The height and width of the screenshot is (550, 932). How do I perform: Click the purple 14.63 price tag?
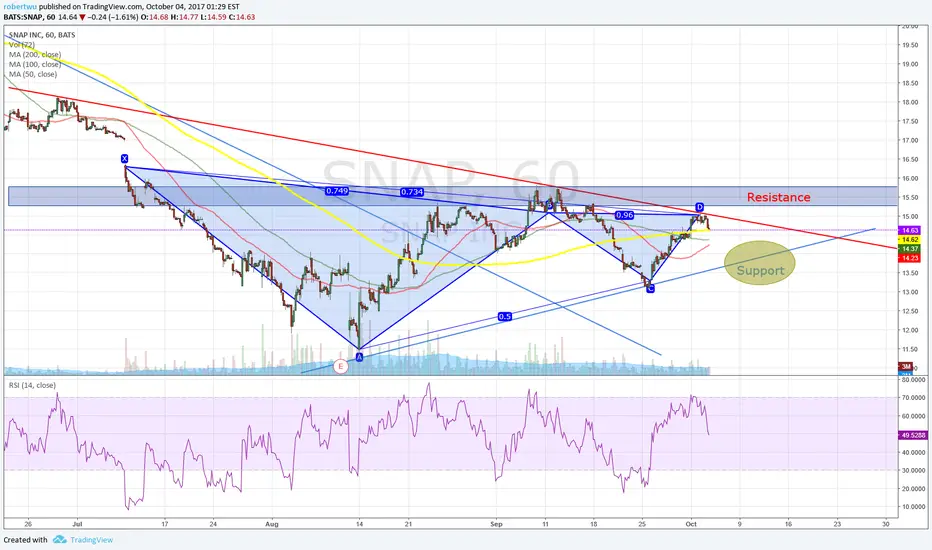[x=910, y=230]
